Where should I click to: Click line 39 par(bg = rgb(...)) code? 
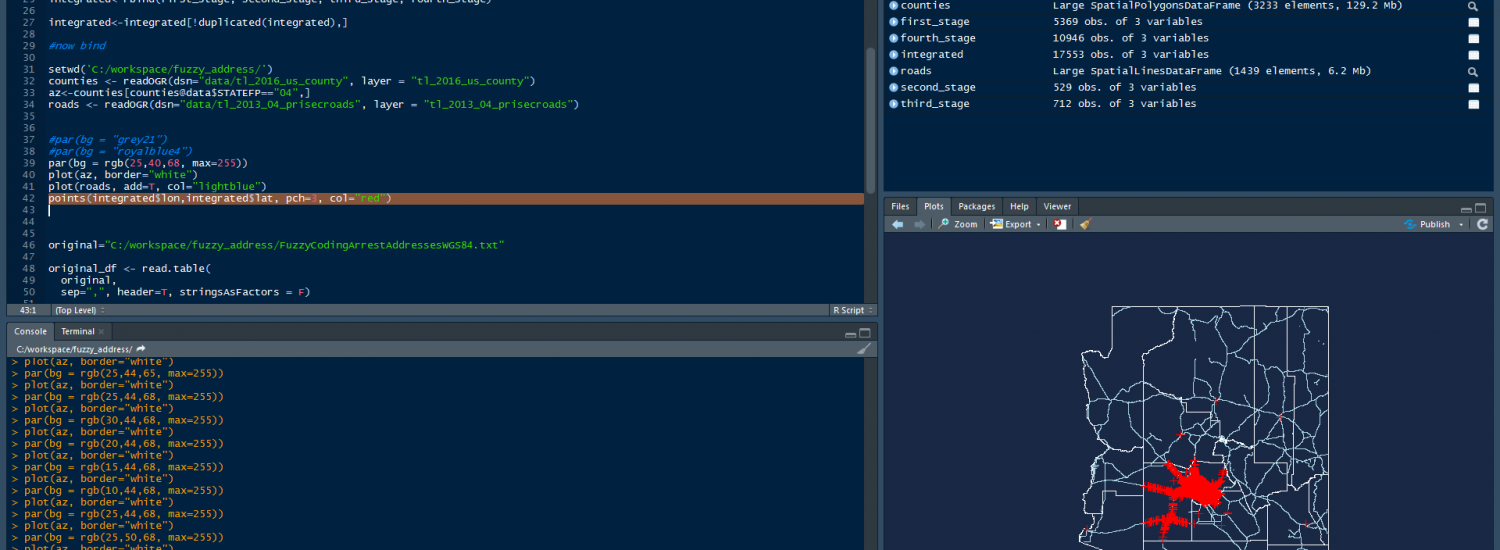click(x=148, y=163)
